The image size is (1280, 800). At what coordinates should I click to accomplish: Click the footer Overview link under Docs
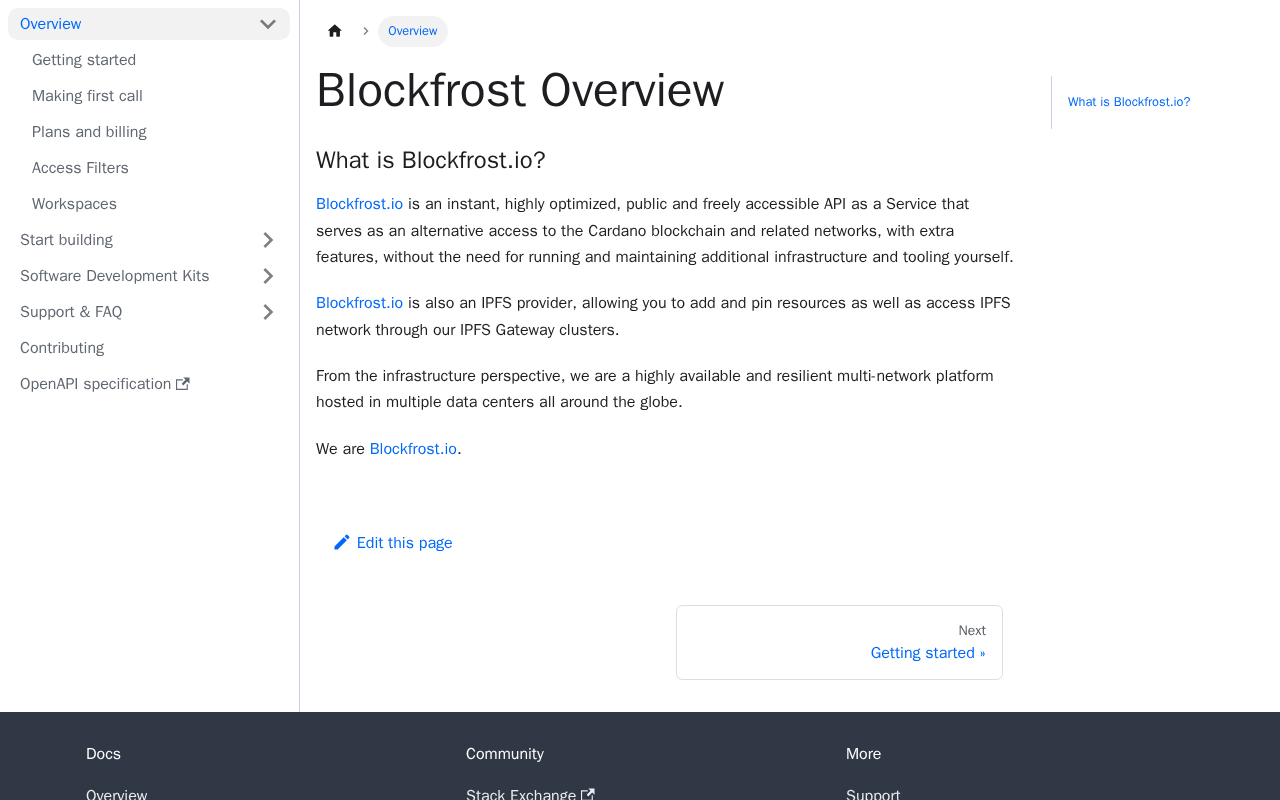point(116,794)
